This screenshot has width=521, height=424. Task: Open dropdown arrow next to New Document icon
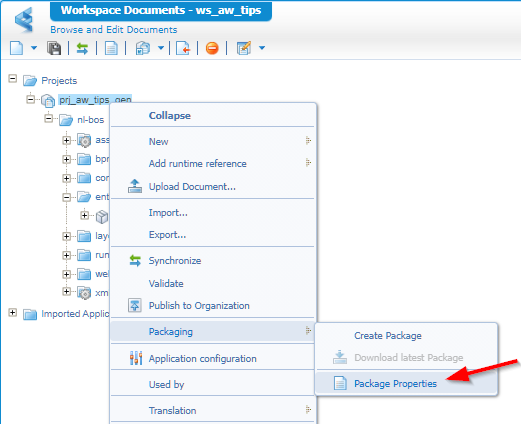[x=34, y=48]
